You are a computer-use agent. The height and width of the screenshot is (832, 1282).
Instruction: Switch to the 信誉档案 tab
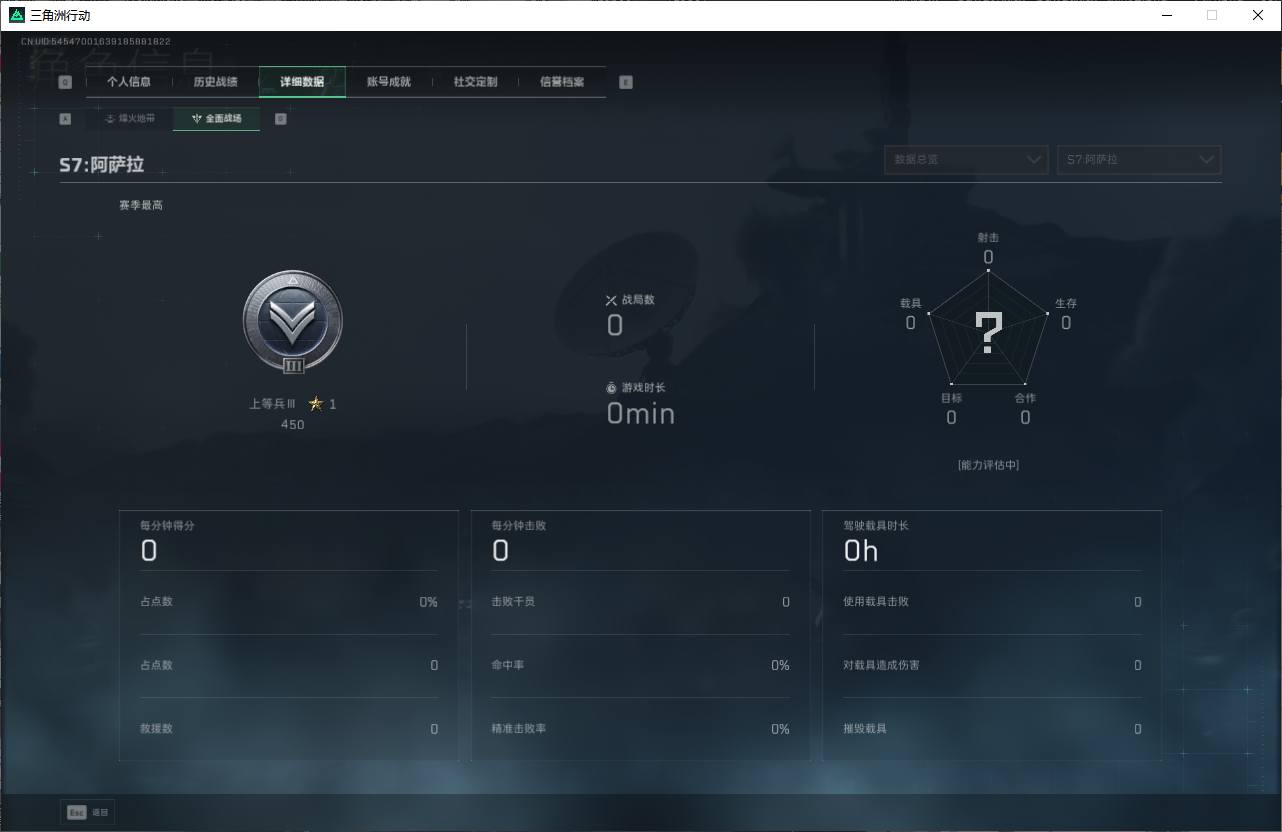pos(562,82)
